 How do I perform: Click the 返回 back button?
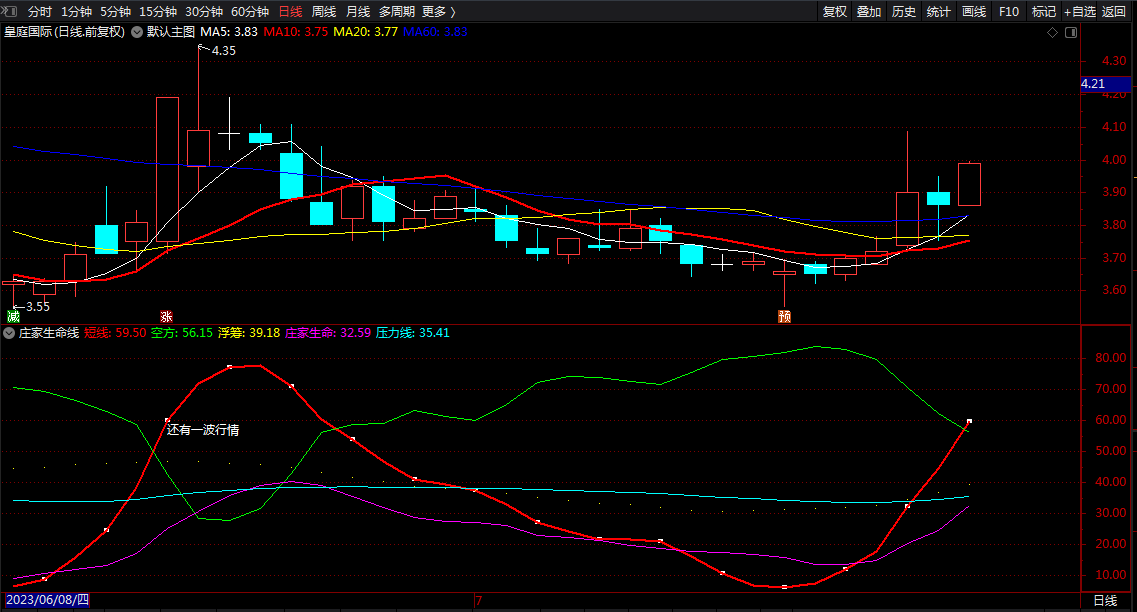(x=1114, y=12)
